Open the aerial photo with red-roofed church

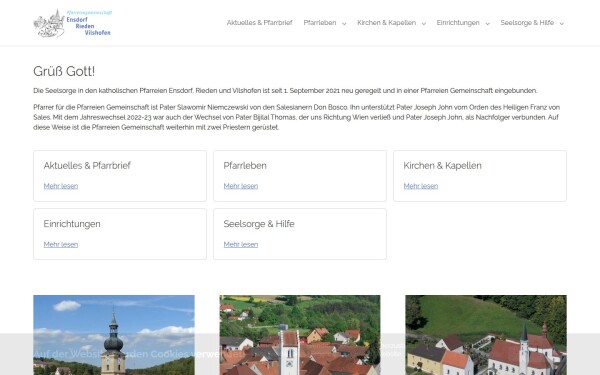486,335
